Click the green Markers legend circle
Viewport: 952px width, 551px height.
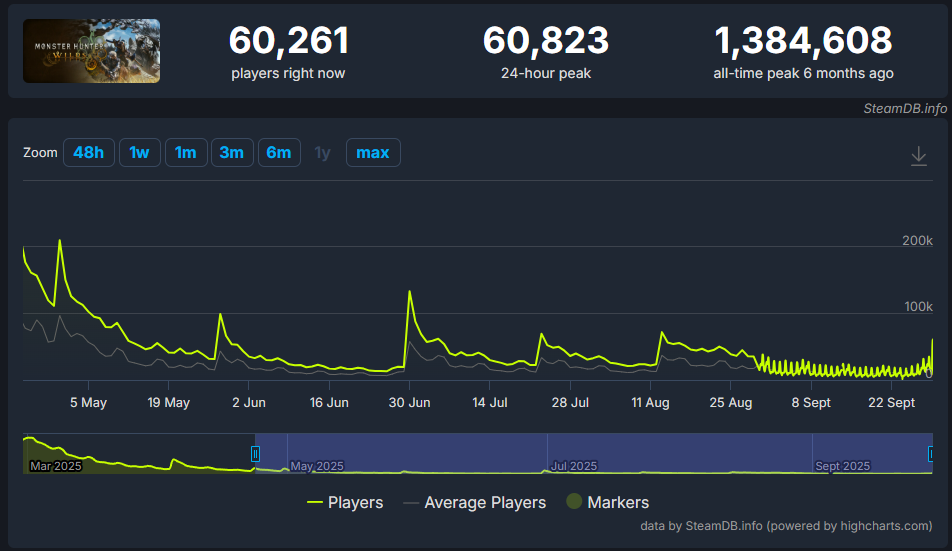coord(574,502)
